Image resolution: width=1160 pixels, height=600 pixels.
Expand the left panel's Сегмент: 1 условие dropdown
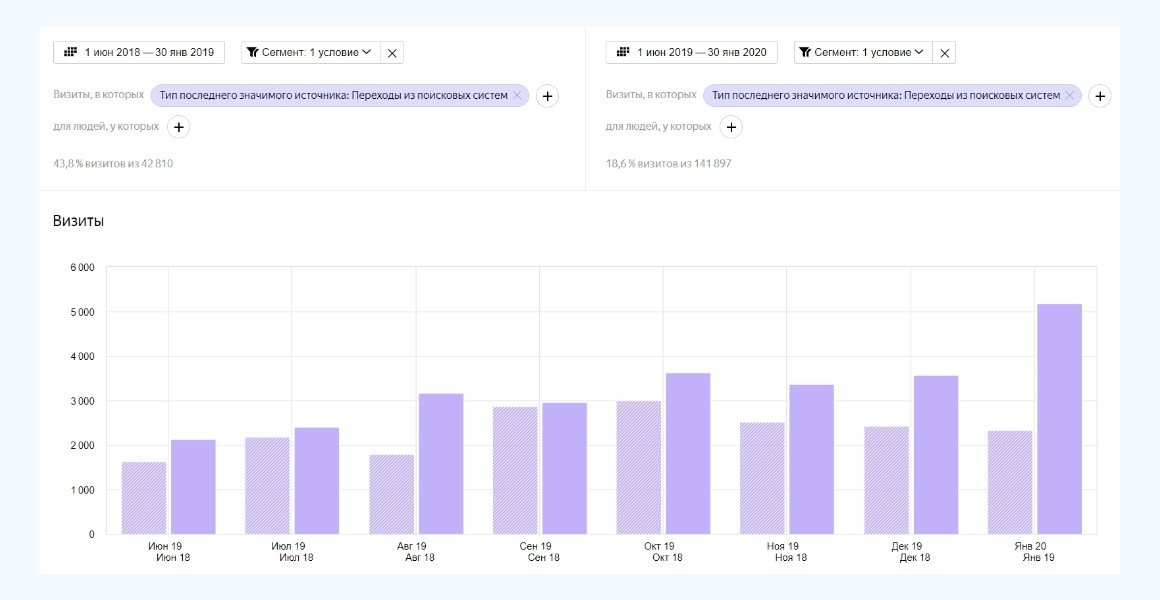(x=310, y=52)
